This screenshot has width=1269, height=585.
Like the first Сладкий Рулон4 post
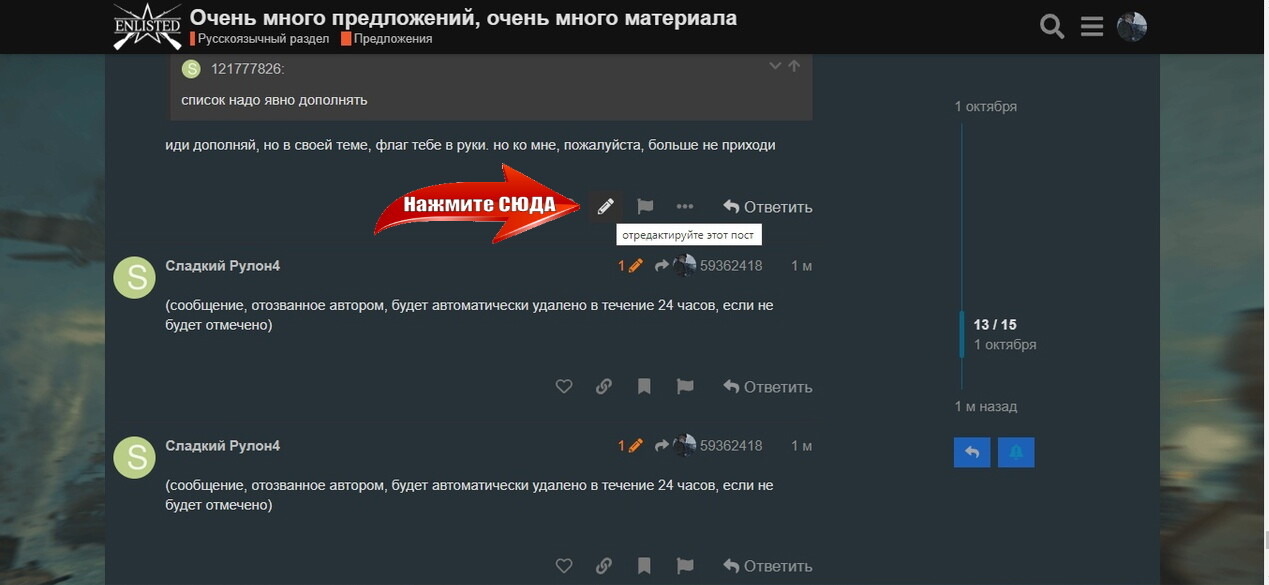pyautogui.click(x=564, y=387)
